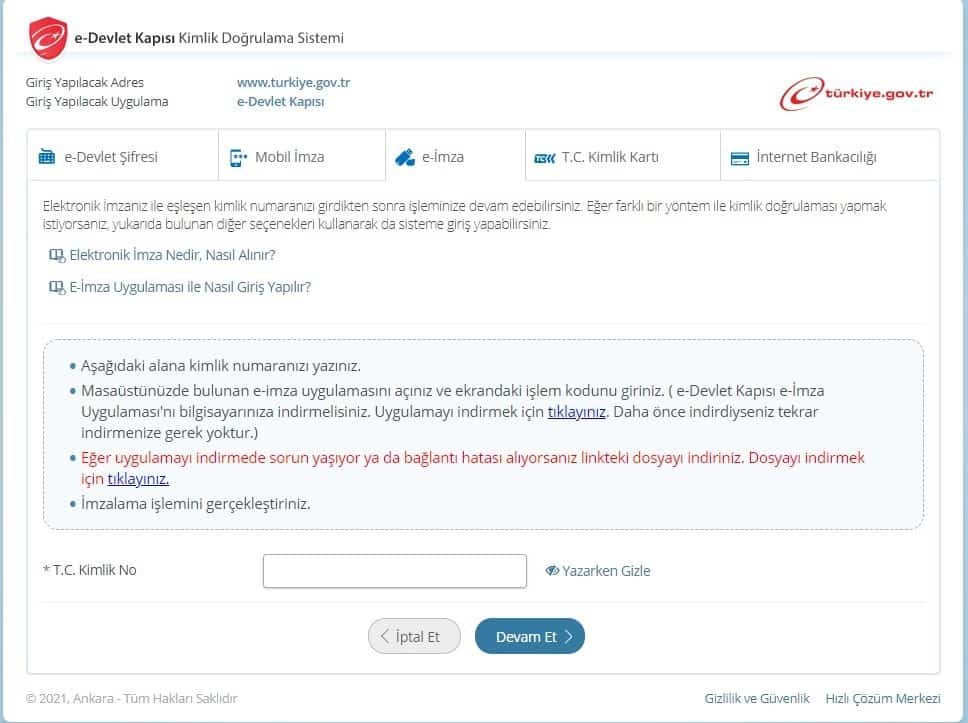The width and height of the screenshot is (968, 723).
Task: Click the T.C. Kimlik Kartı icon
Action: point(545,157)
